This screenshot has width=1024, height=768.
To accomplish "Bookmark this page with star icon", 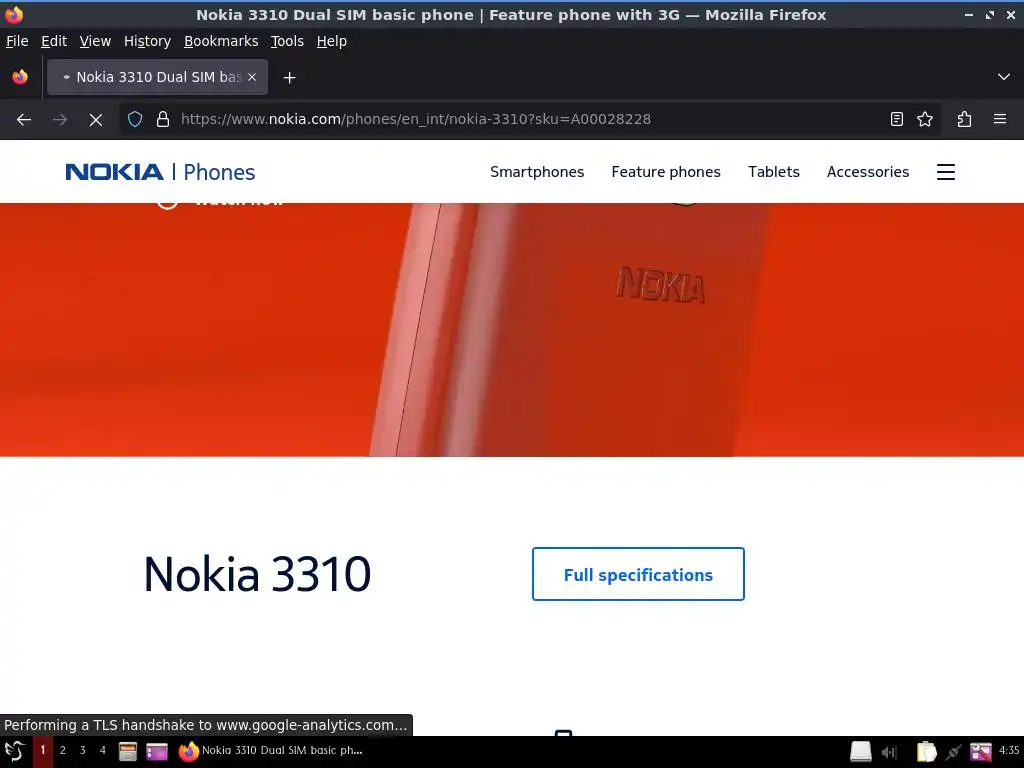I will (925, 120).
